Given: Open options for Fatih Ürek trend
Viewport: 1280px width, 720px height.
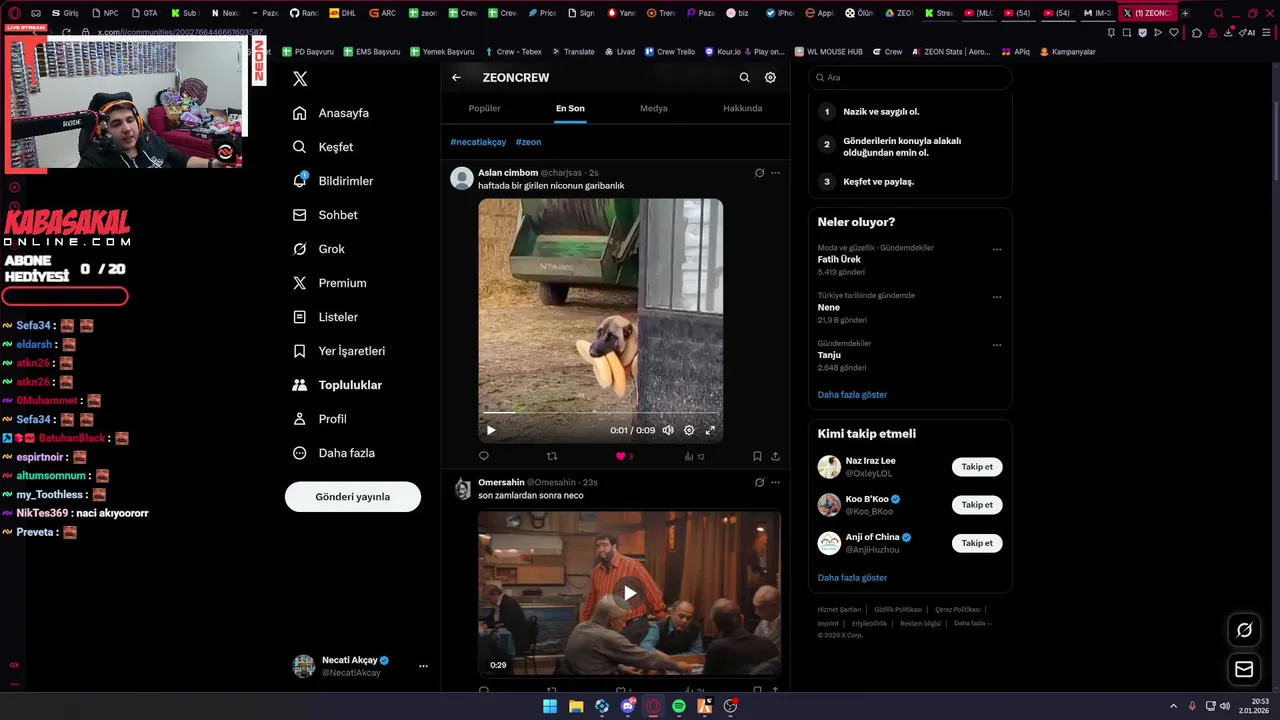Looking at the screenshot, I should [x=997, y=249].
